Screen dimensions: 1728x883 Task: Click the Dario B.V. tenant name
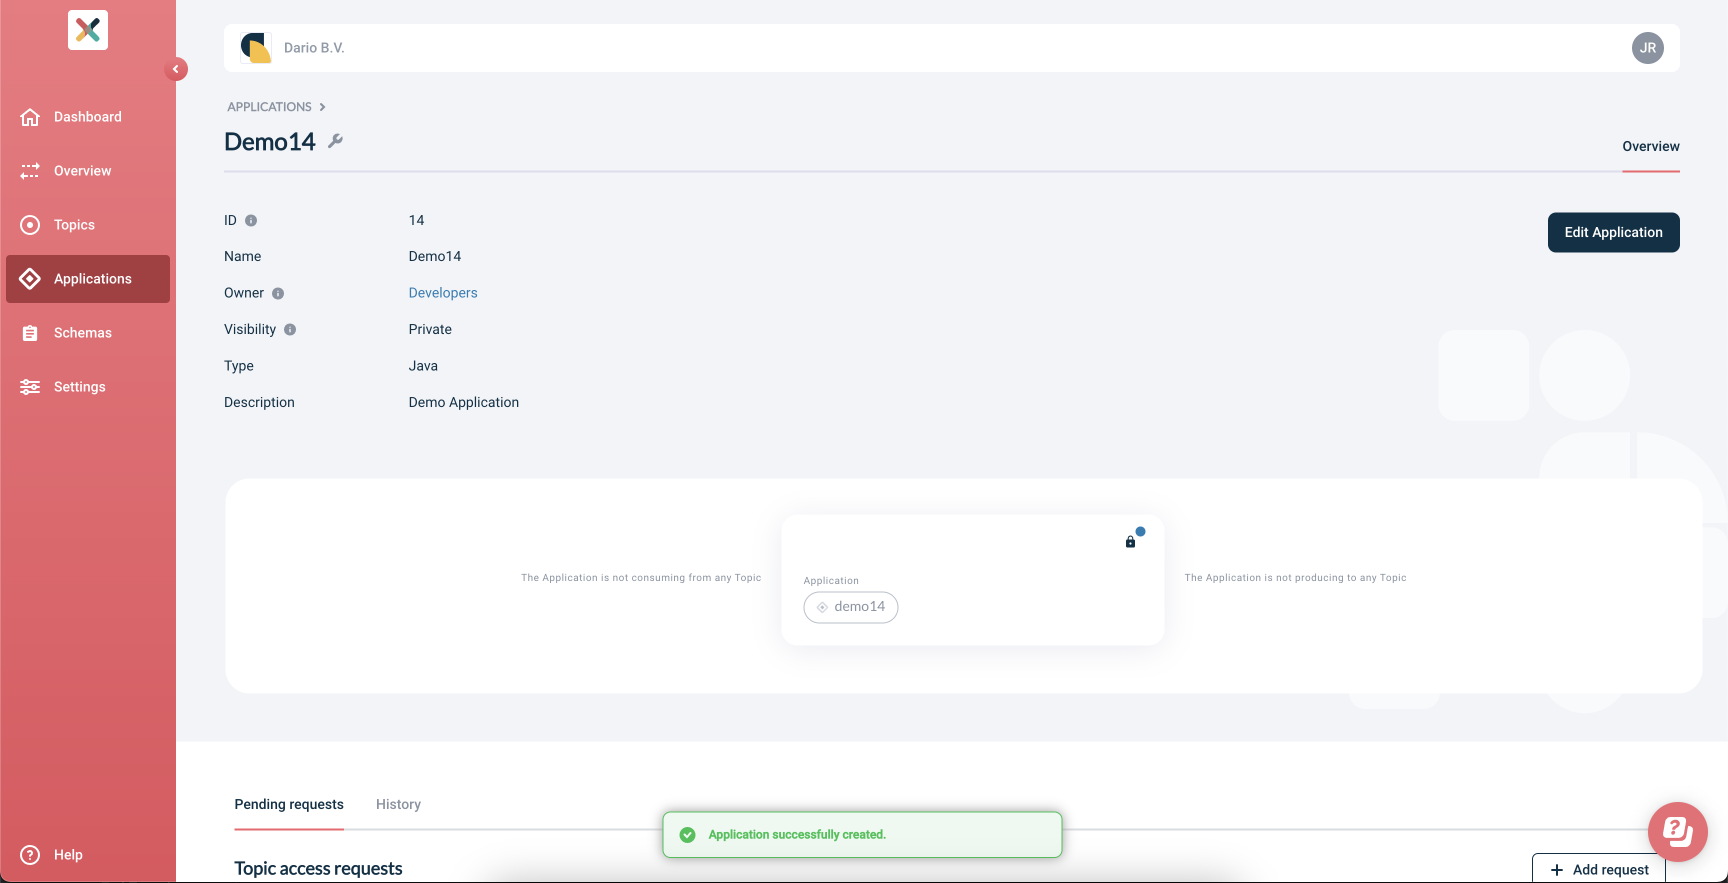tap(314, 48)
